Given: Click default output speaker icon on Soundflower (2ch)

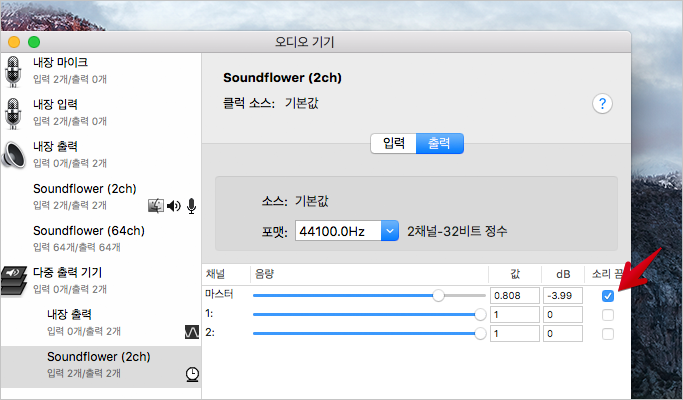Looking at the screenshot, I should 174,206.
